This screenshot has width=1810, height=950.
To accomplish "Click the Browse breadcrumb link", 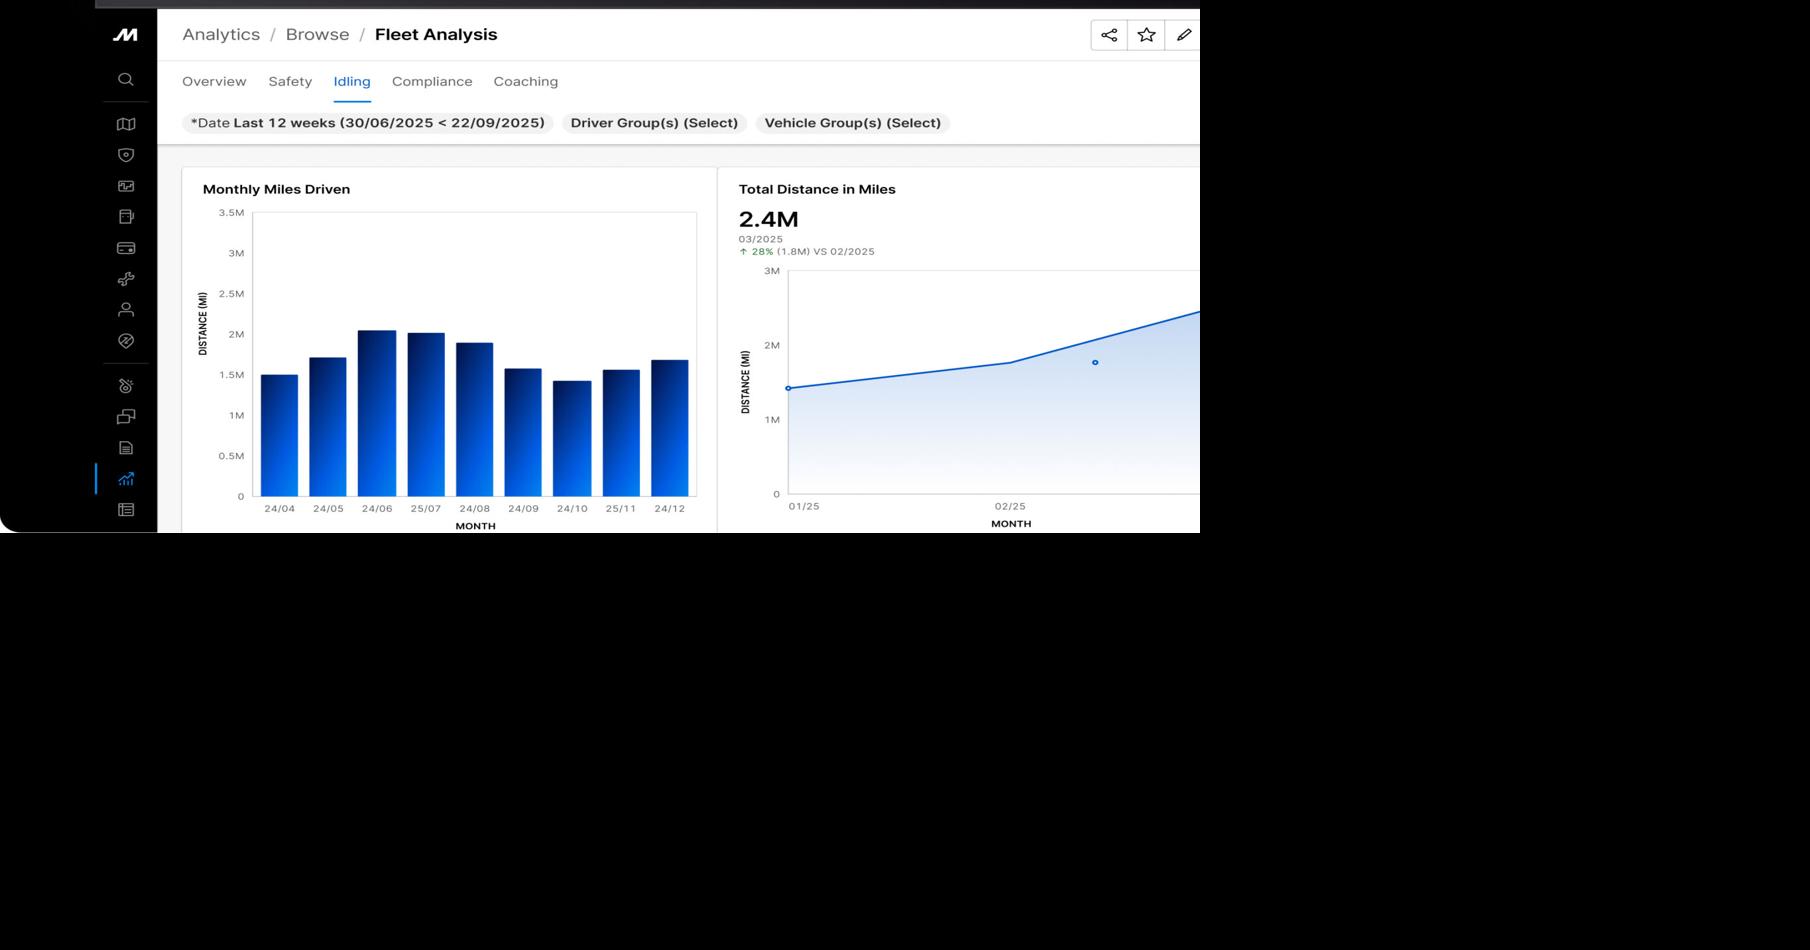I will (x=317, y=33).
